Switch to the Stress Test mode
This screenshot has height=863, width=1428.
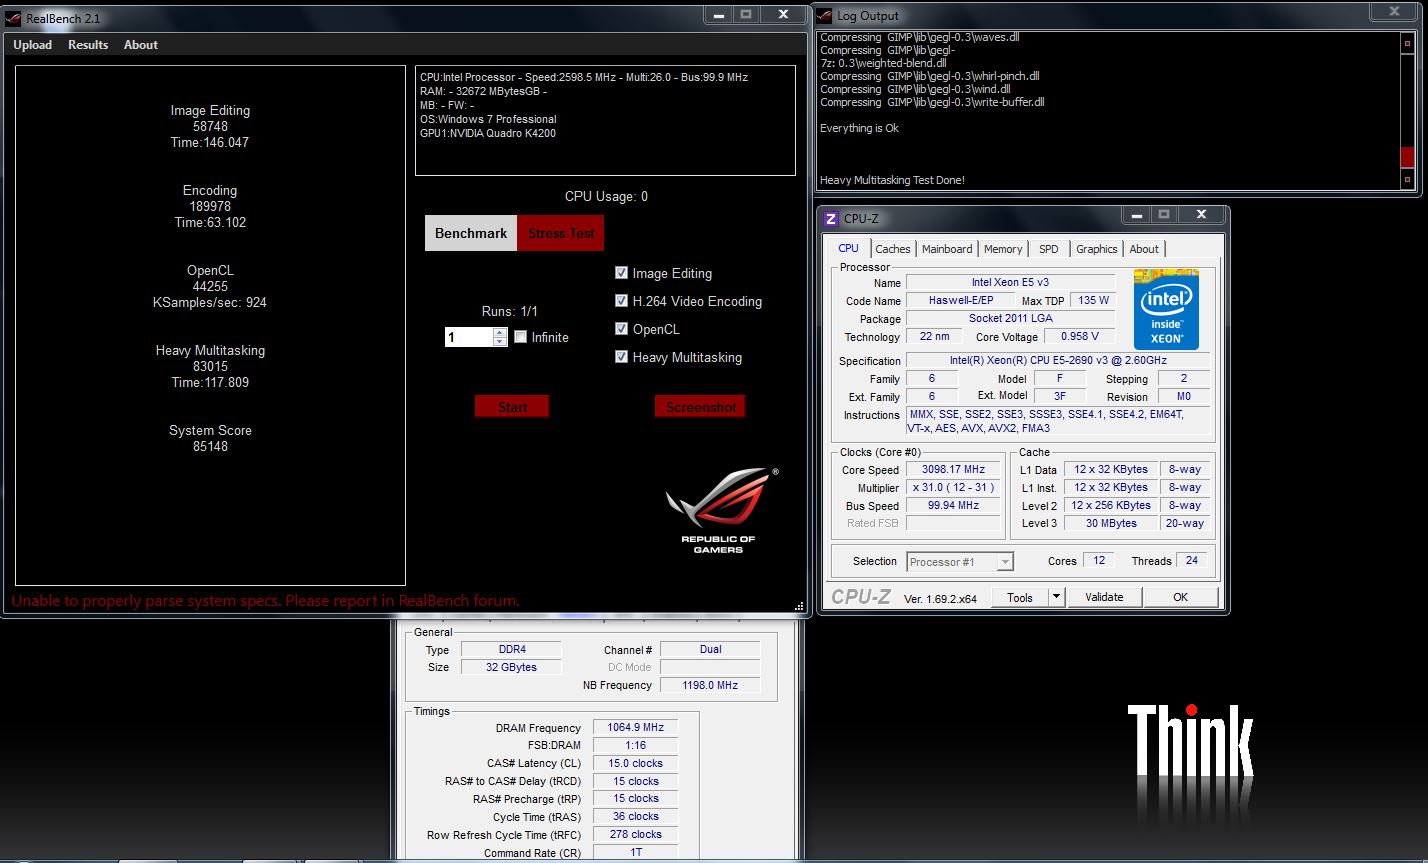click(561, 233)
